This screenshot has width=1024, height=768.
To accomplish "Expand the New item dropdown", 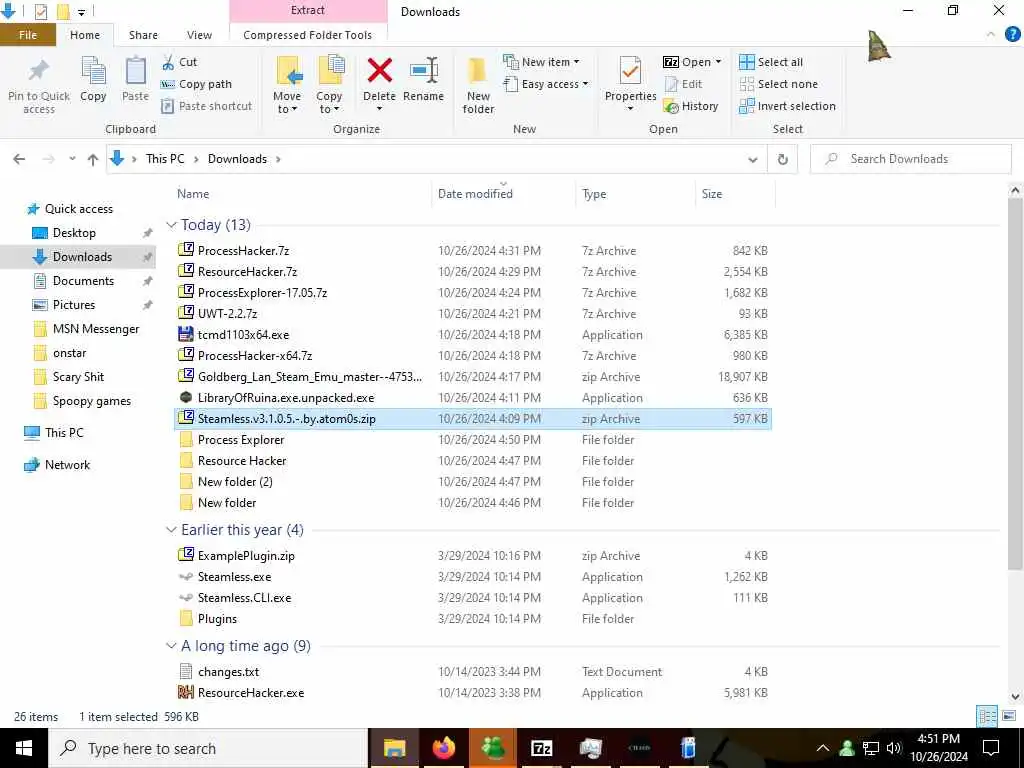I will point(541,62).
